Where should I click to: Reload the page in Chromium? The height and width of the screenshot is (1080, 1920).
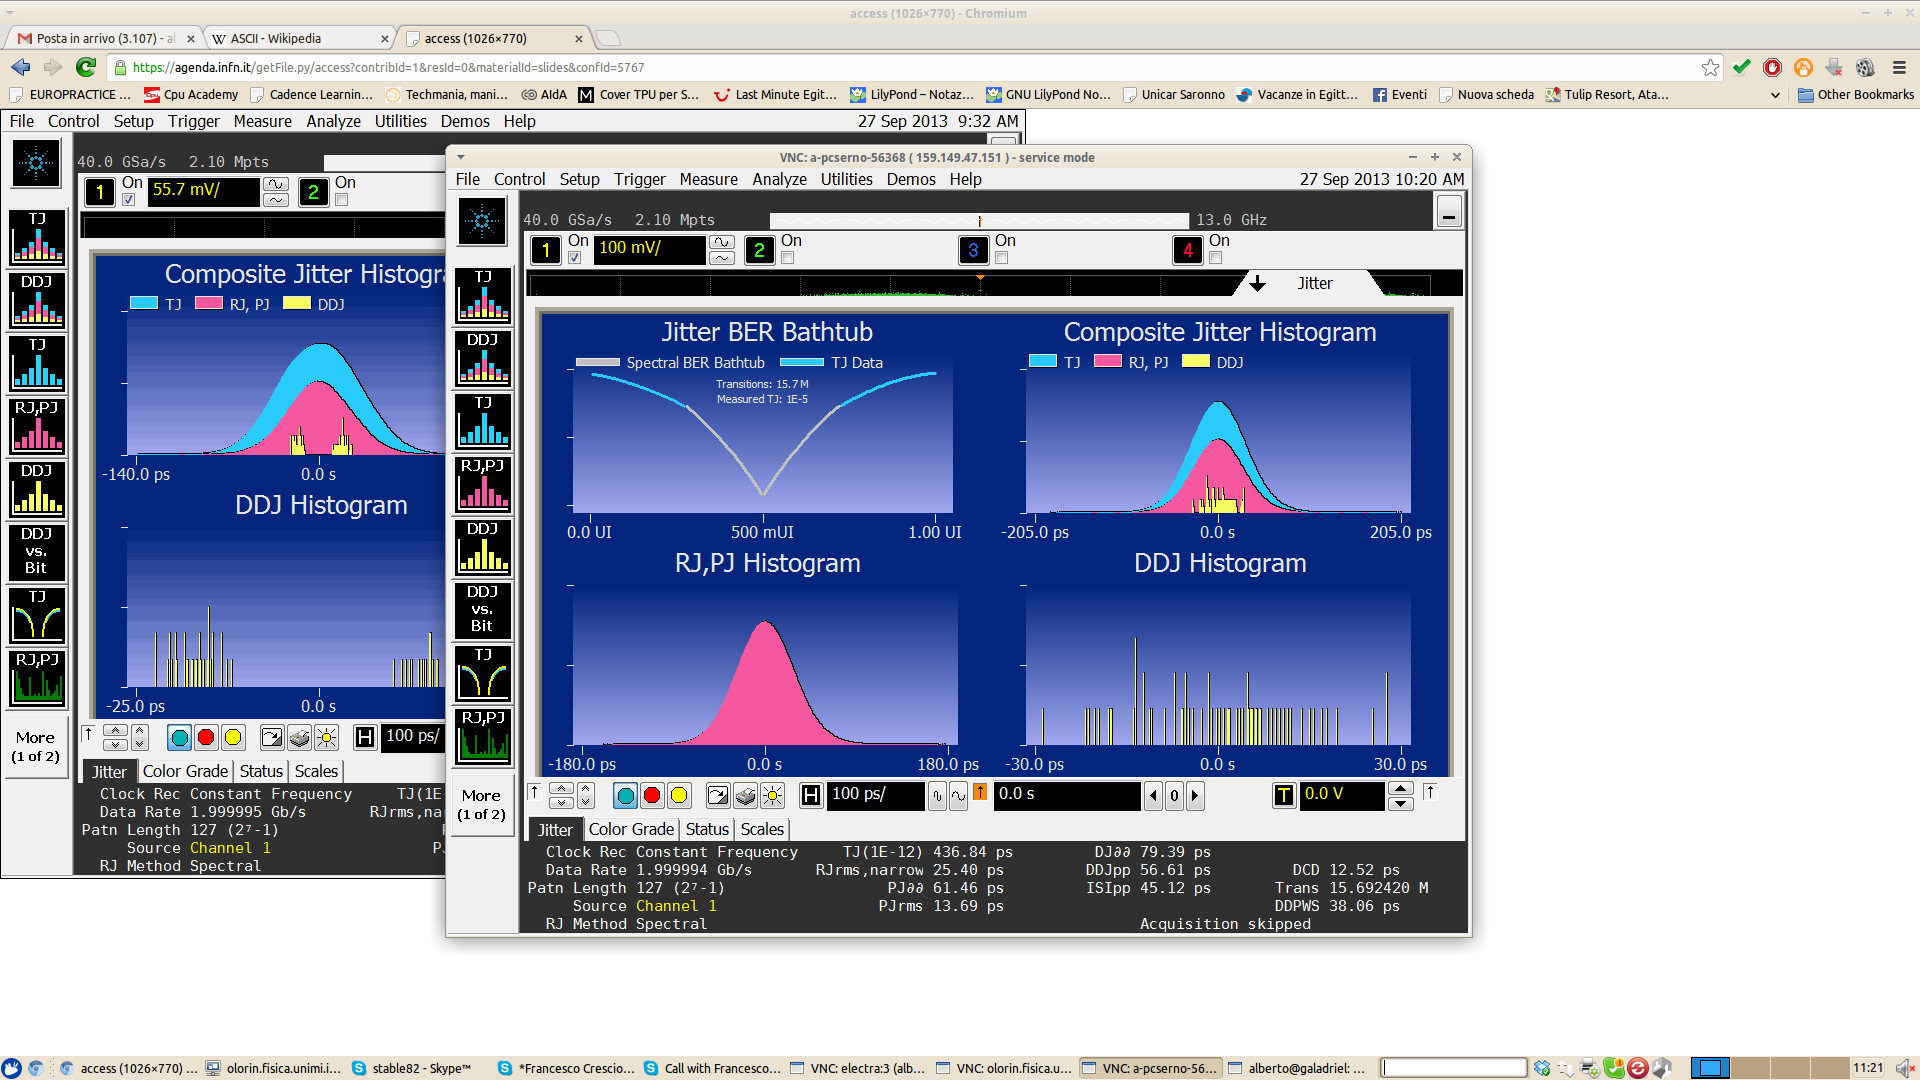click(x=86, y=67)
